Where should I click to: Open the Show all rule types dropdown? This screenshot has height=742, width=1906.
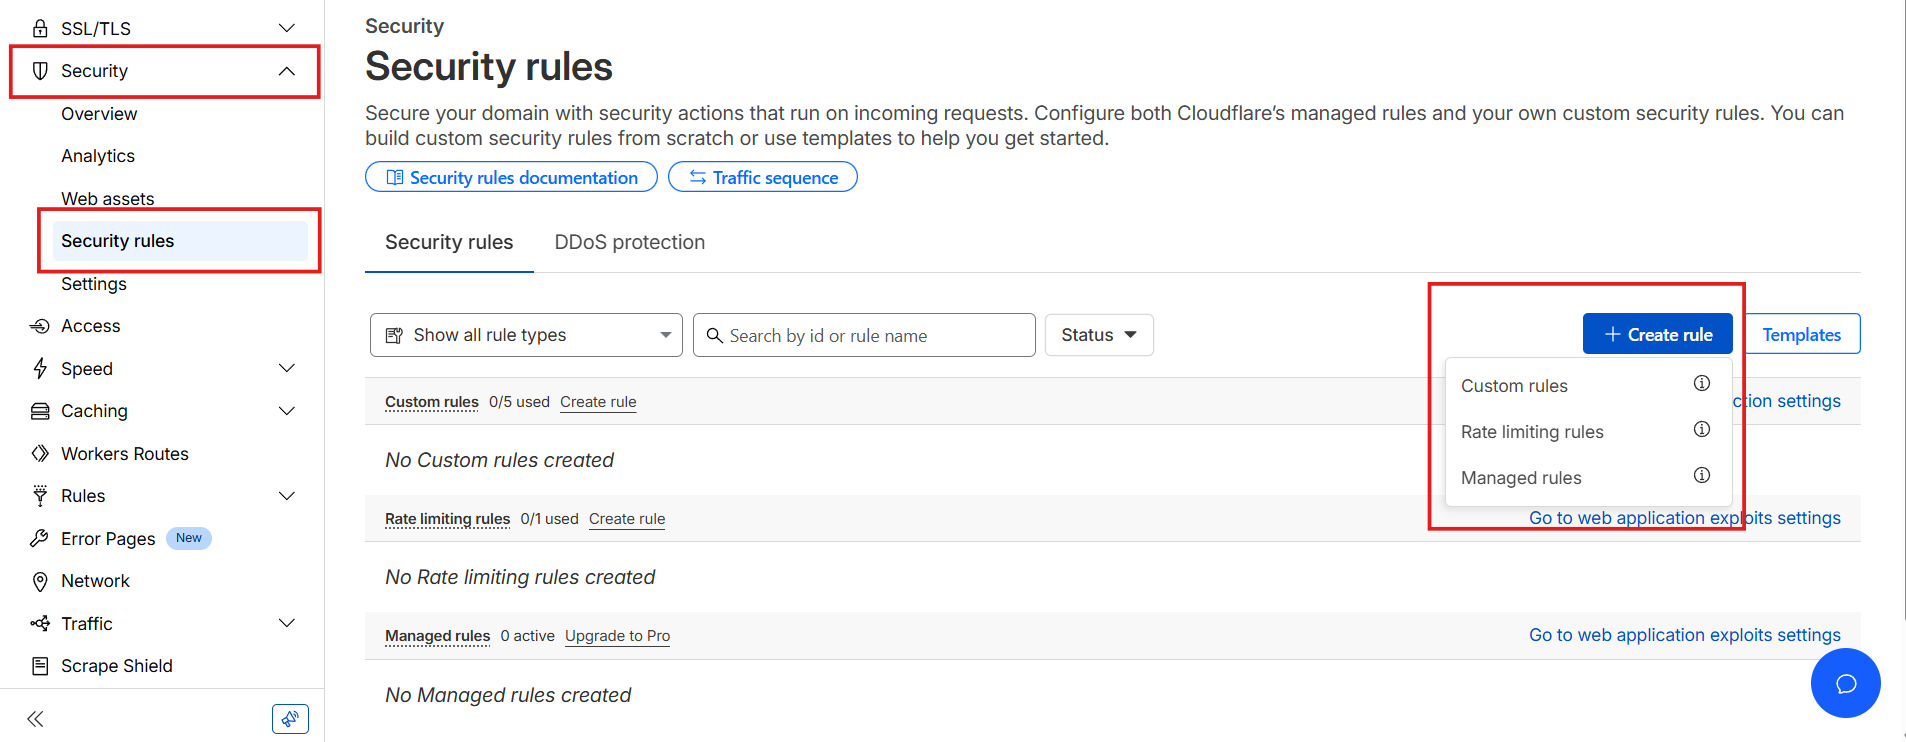(x=525, y=334)
